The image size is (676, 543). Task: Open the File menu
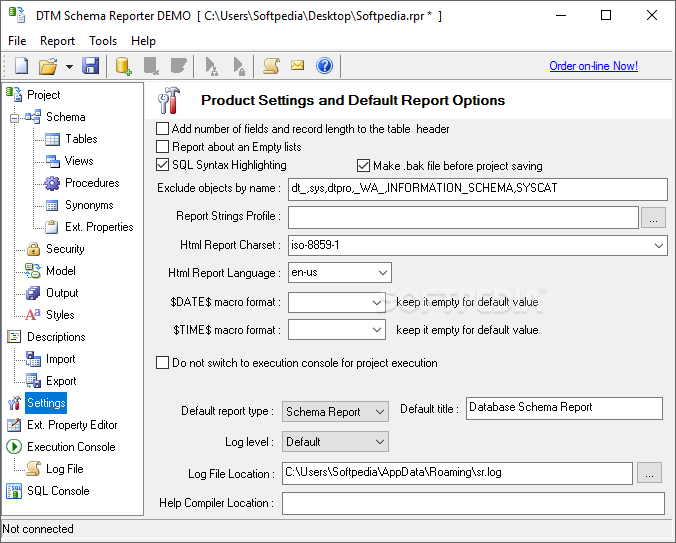tap(17, 41)
